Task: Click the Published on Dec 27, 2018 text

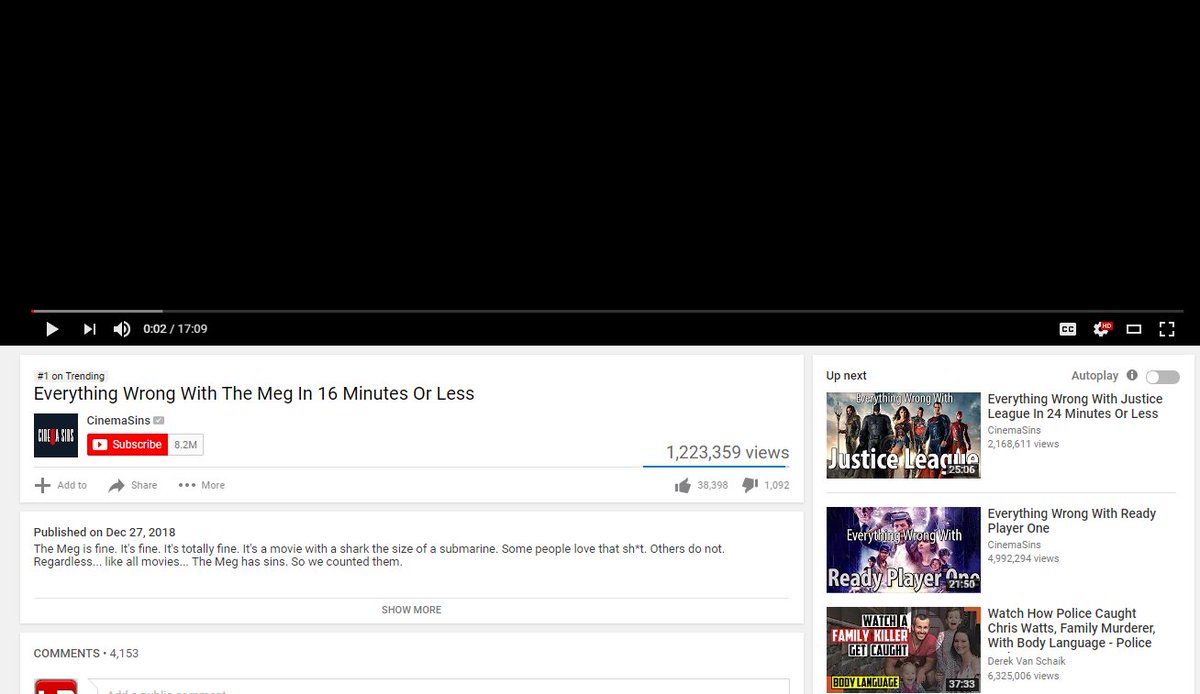Action: [104, 532]
